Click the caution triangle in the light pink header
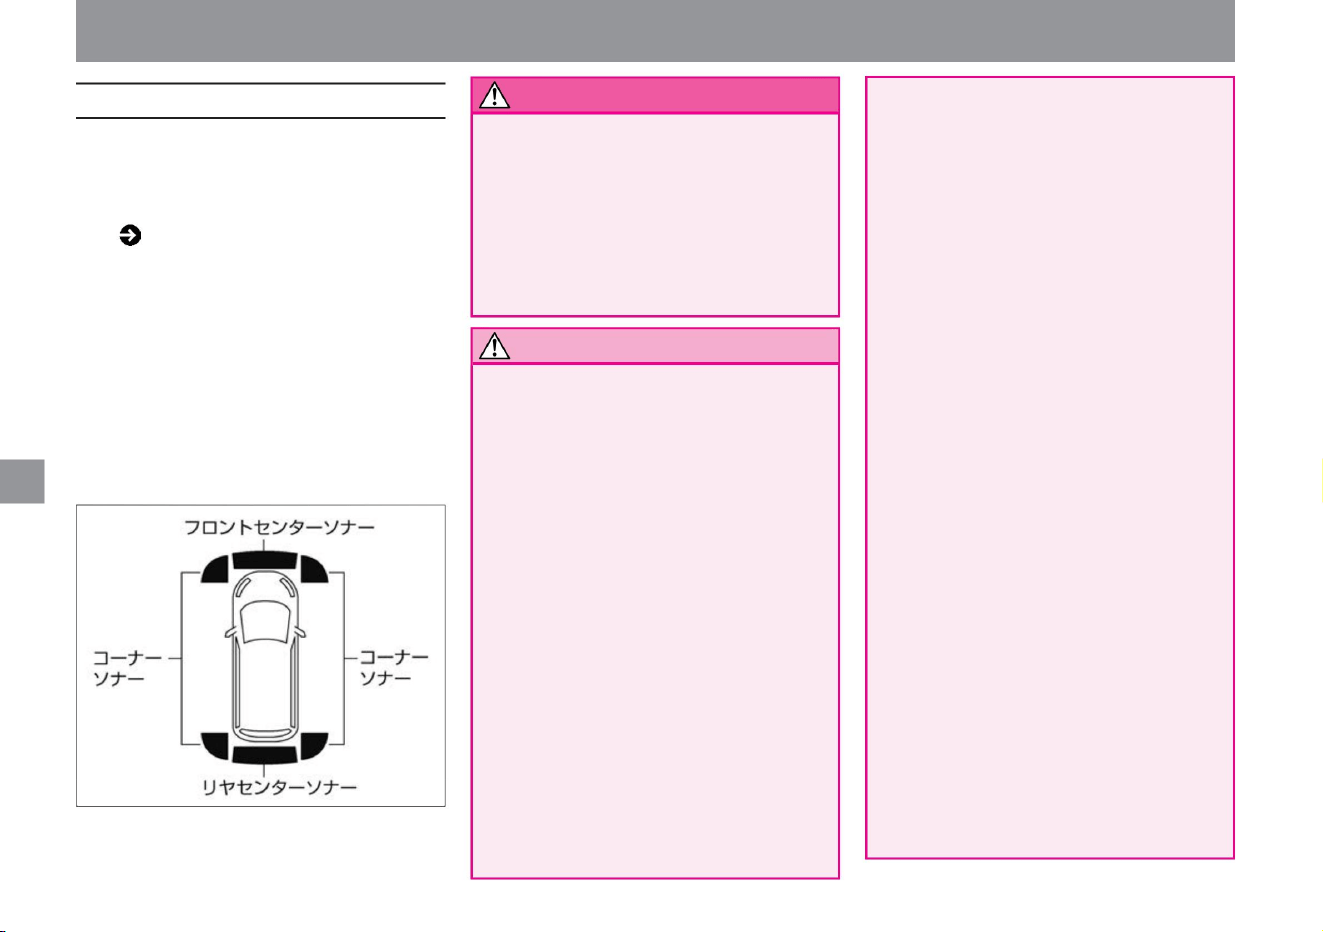Screen dimensions: 1323x932 tap(494, 346)
